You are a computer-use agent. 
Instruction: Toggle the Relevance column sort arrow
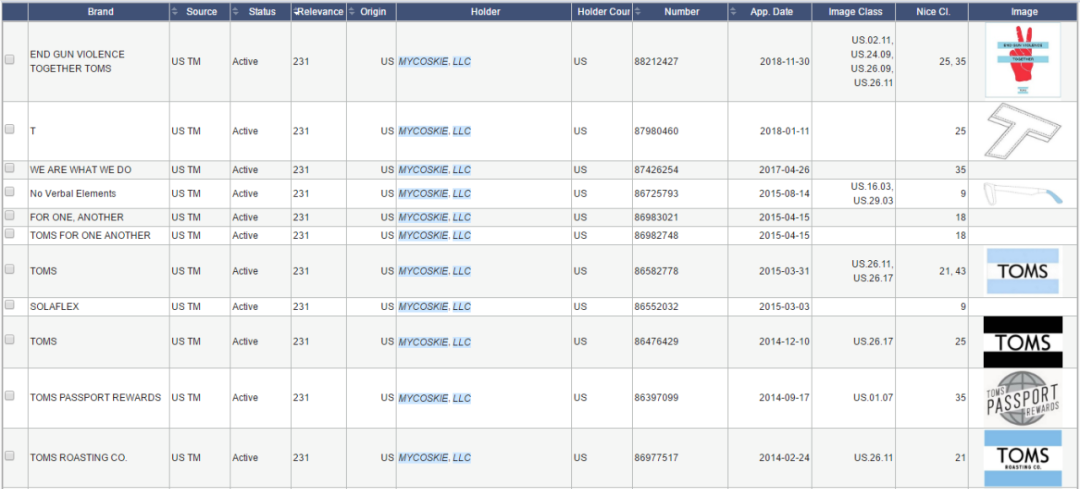(x=296, y=12)
